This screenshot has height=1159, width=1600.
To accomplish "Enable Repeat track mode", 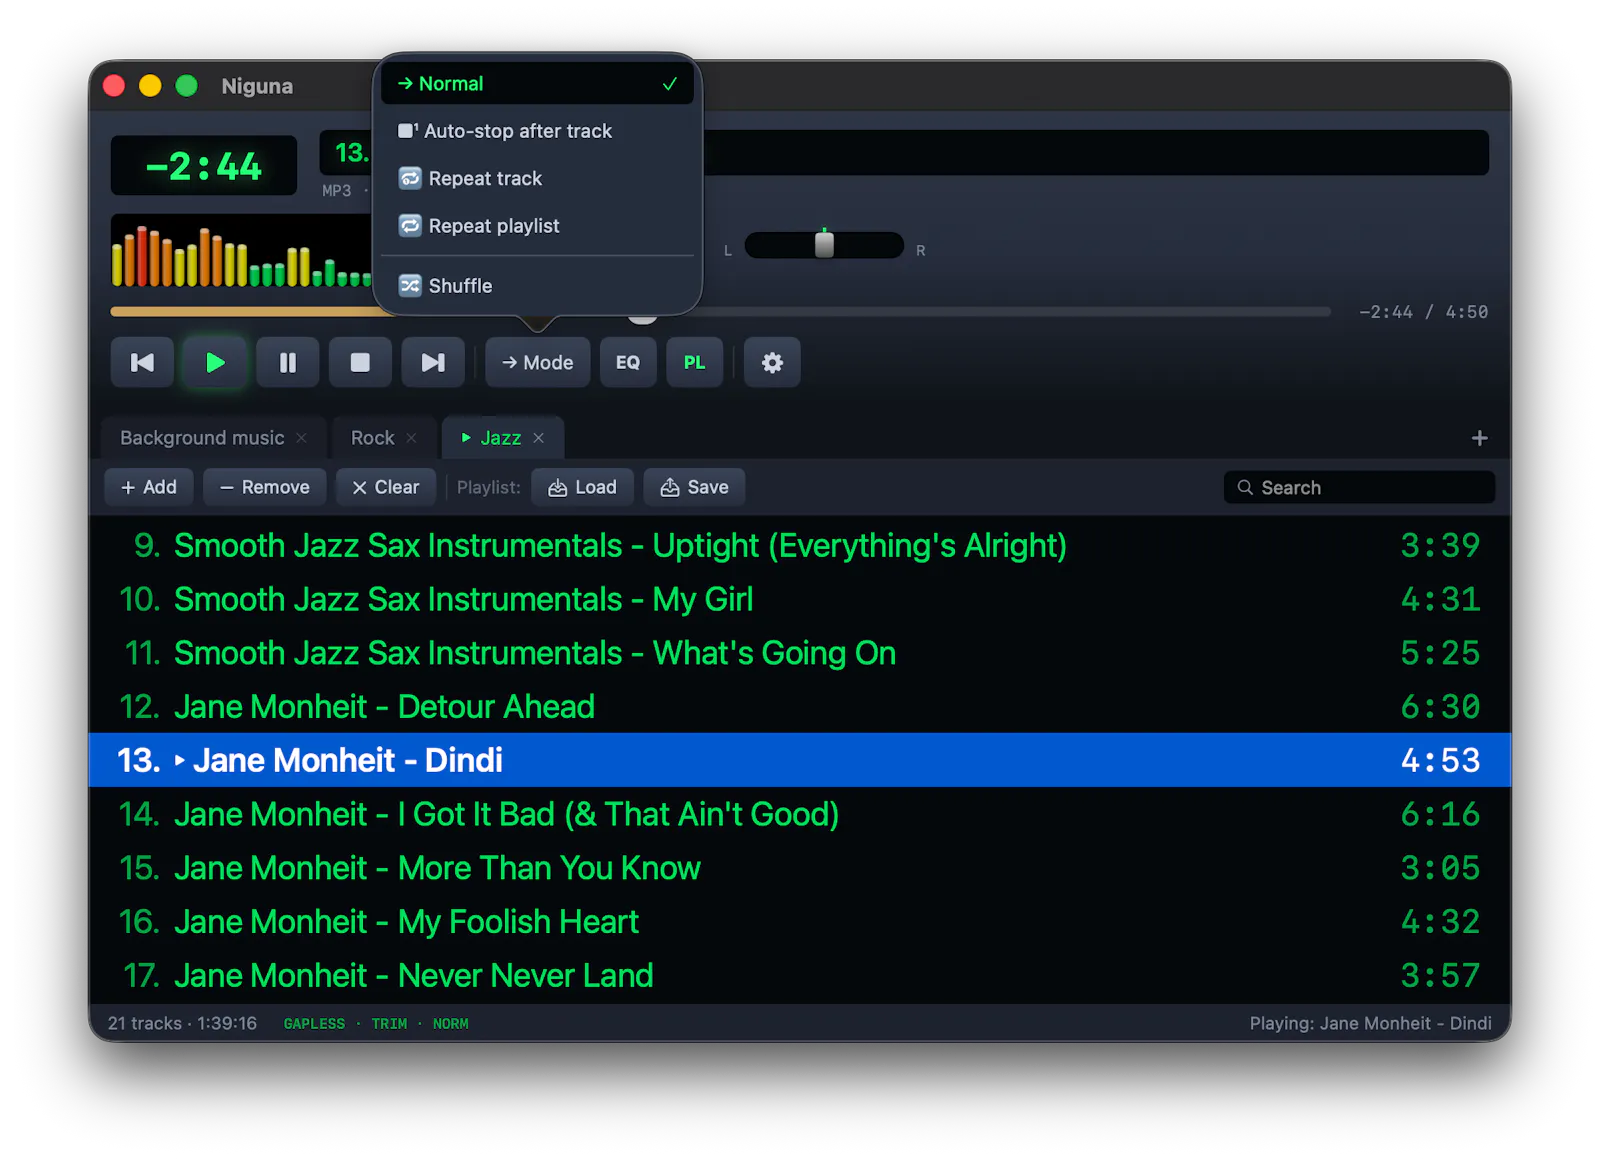I will pyautogui.click(x=538, y=178).
